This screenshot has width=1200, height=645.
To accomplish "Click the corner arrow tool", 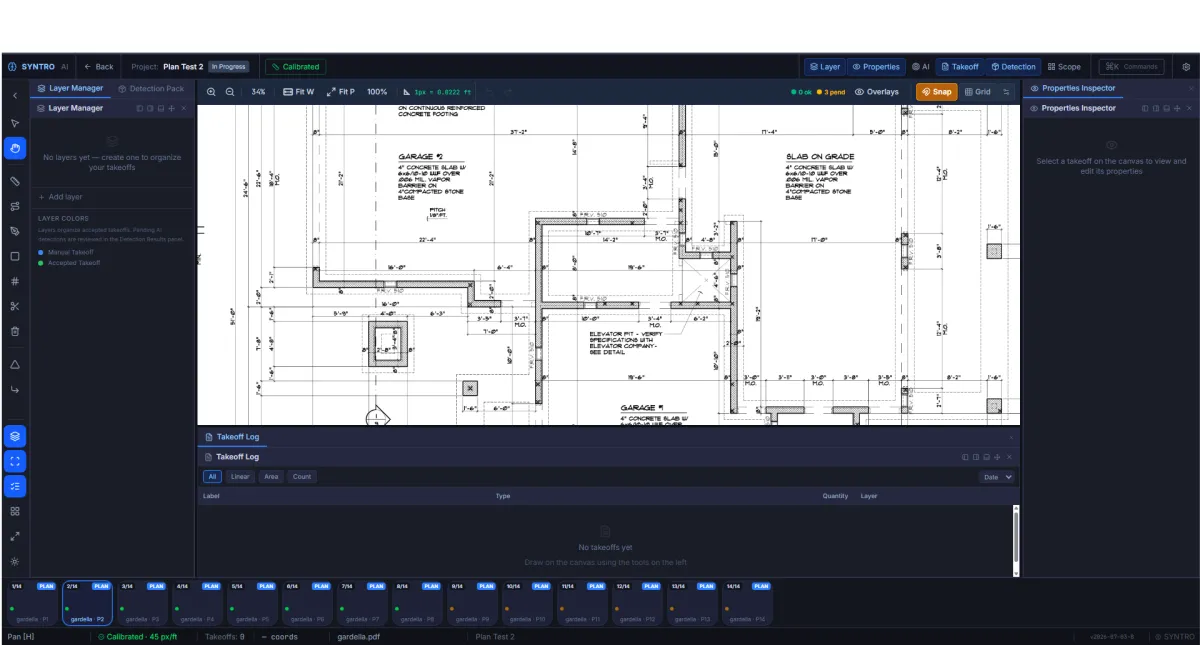I will [x=15, y=389].
